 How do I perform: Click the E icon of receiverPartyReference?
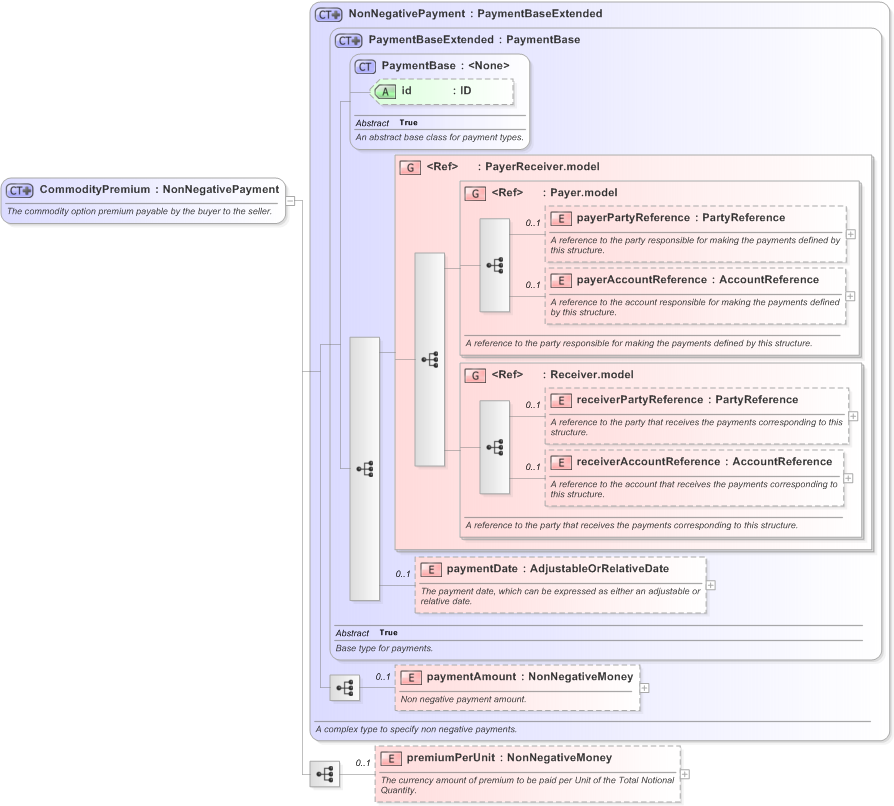561,400
